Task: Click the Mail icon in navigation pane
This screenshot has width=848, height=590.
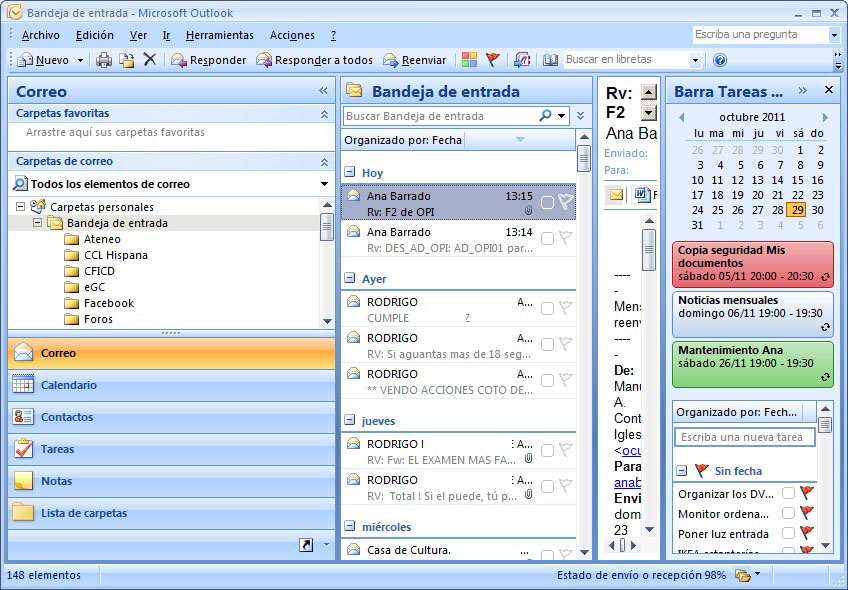Action: (x=23, y=353)
